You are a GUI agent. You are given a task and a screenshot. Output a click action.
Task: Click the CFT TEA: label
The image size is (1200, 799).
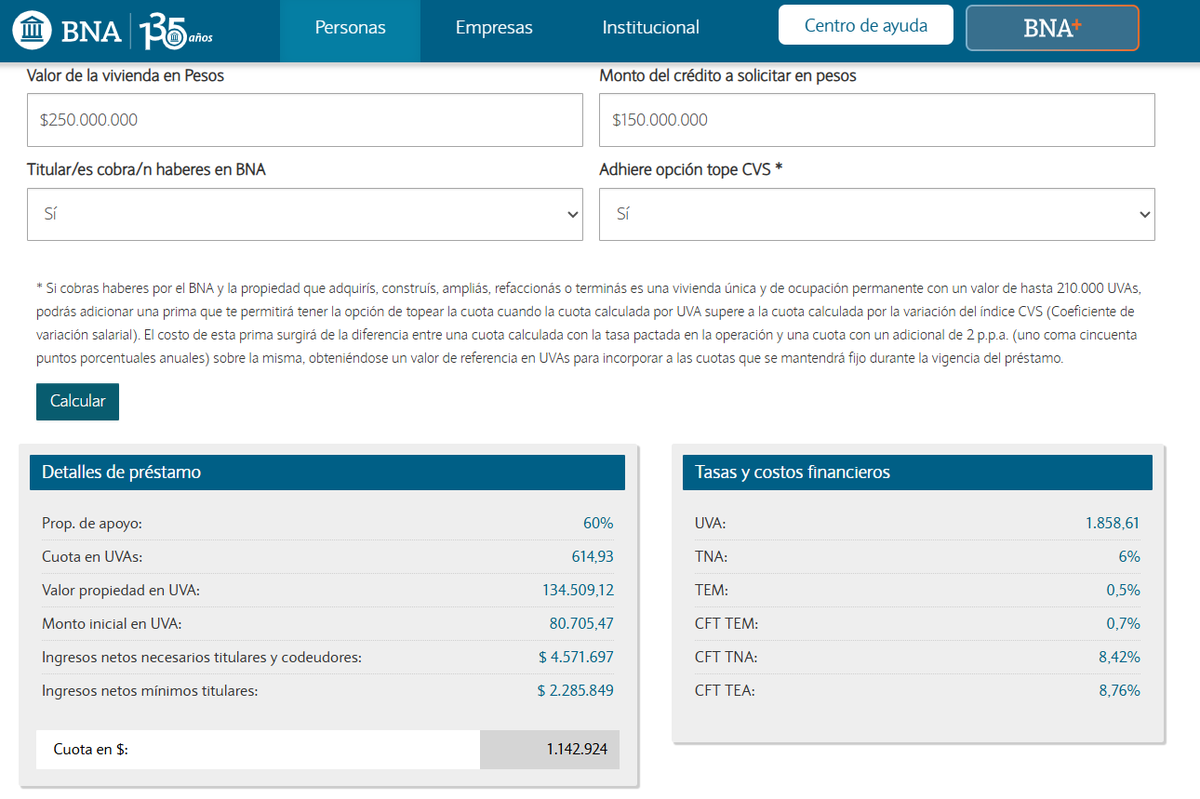(725, 690)
